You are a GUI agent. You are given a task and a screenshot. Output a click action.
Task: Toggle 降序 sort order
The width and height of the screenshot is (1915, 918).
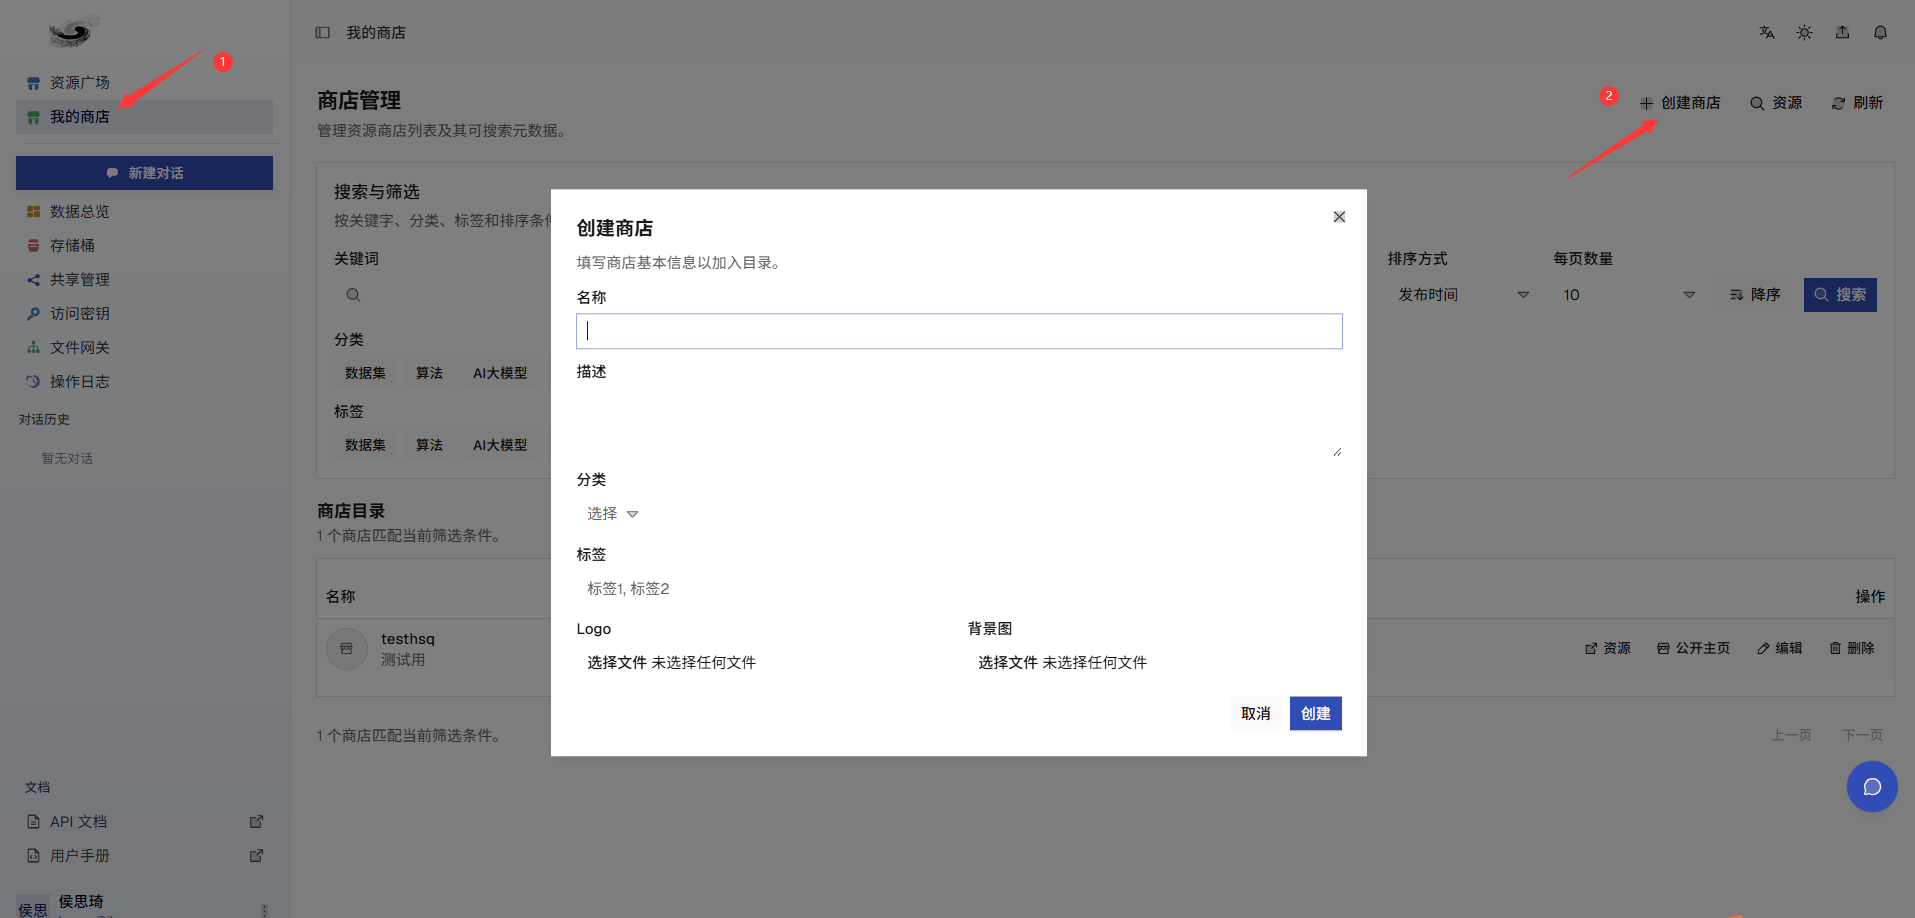coord(1755,295)
